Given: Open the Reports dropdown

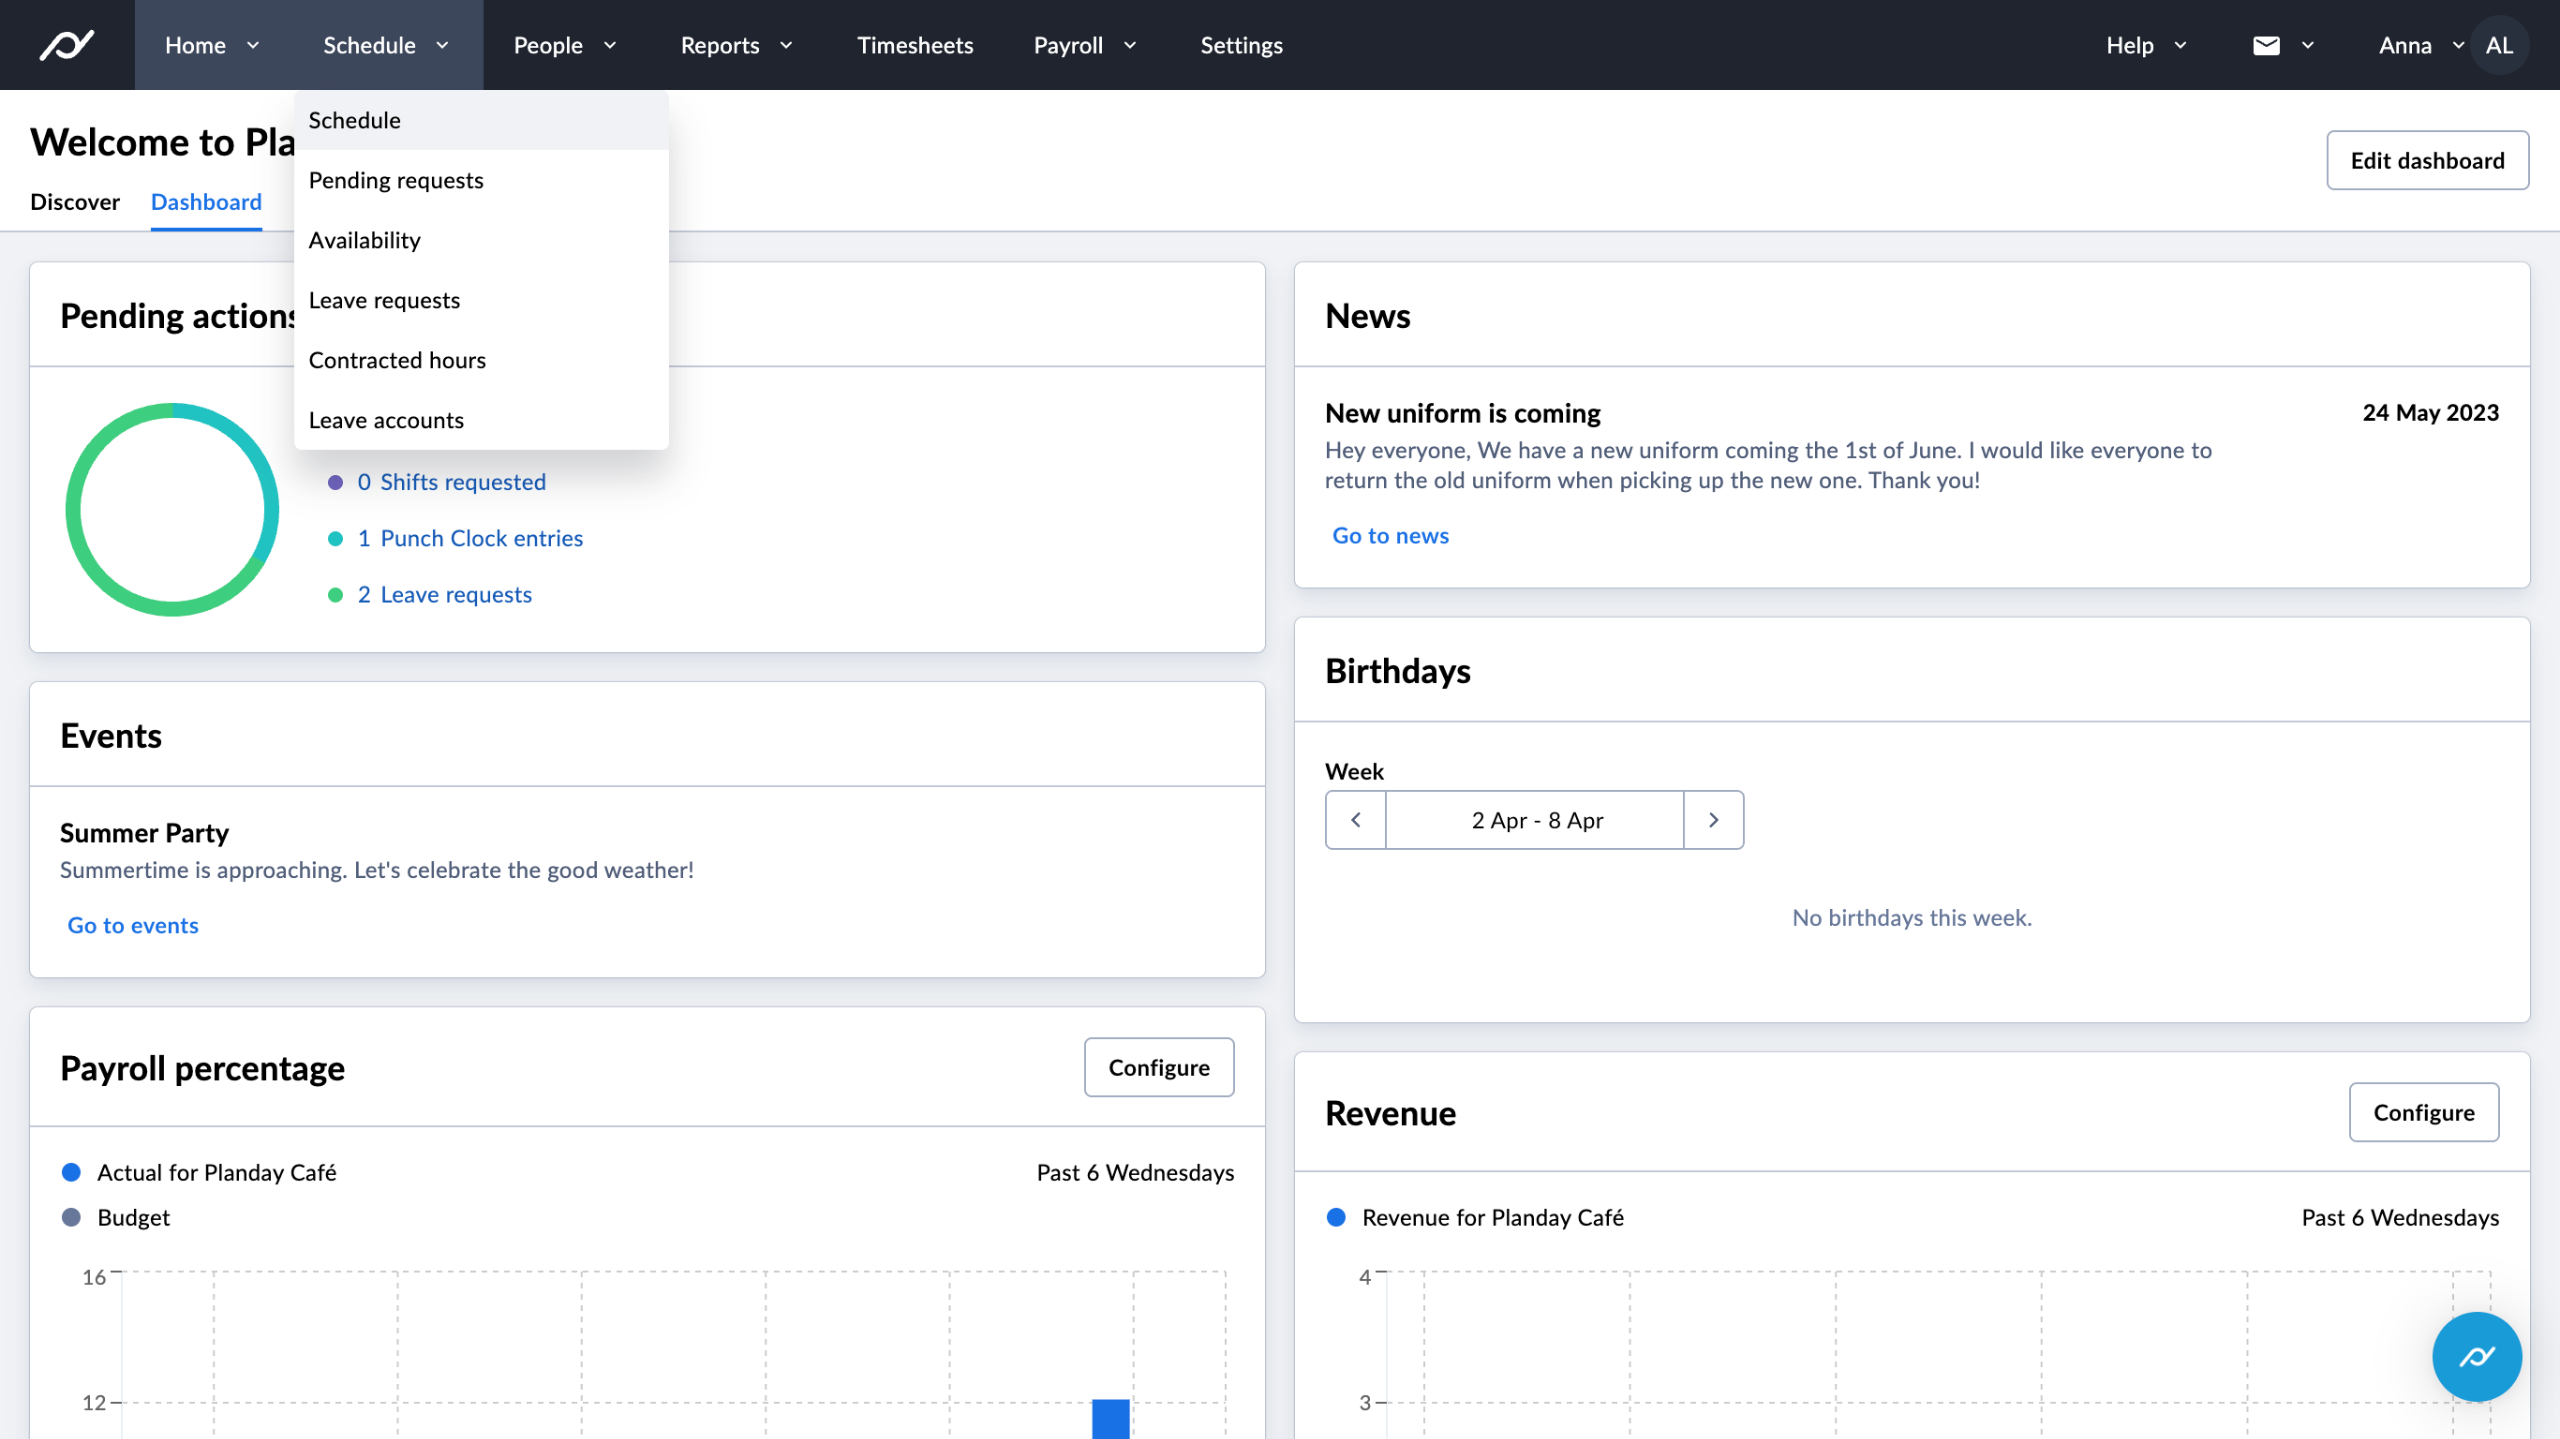Looking at the screenshot, I should point(736,44).
